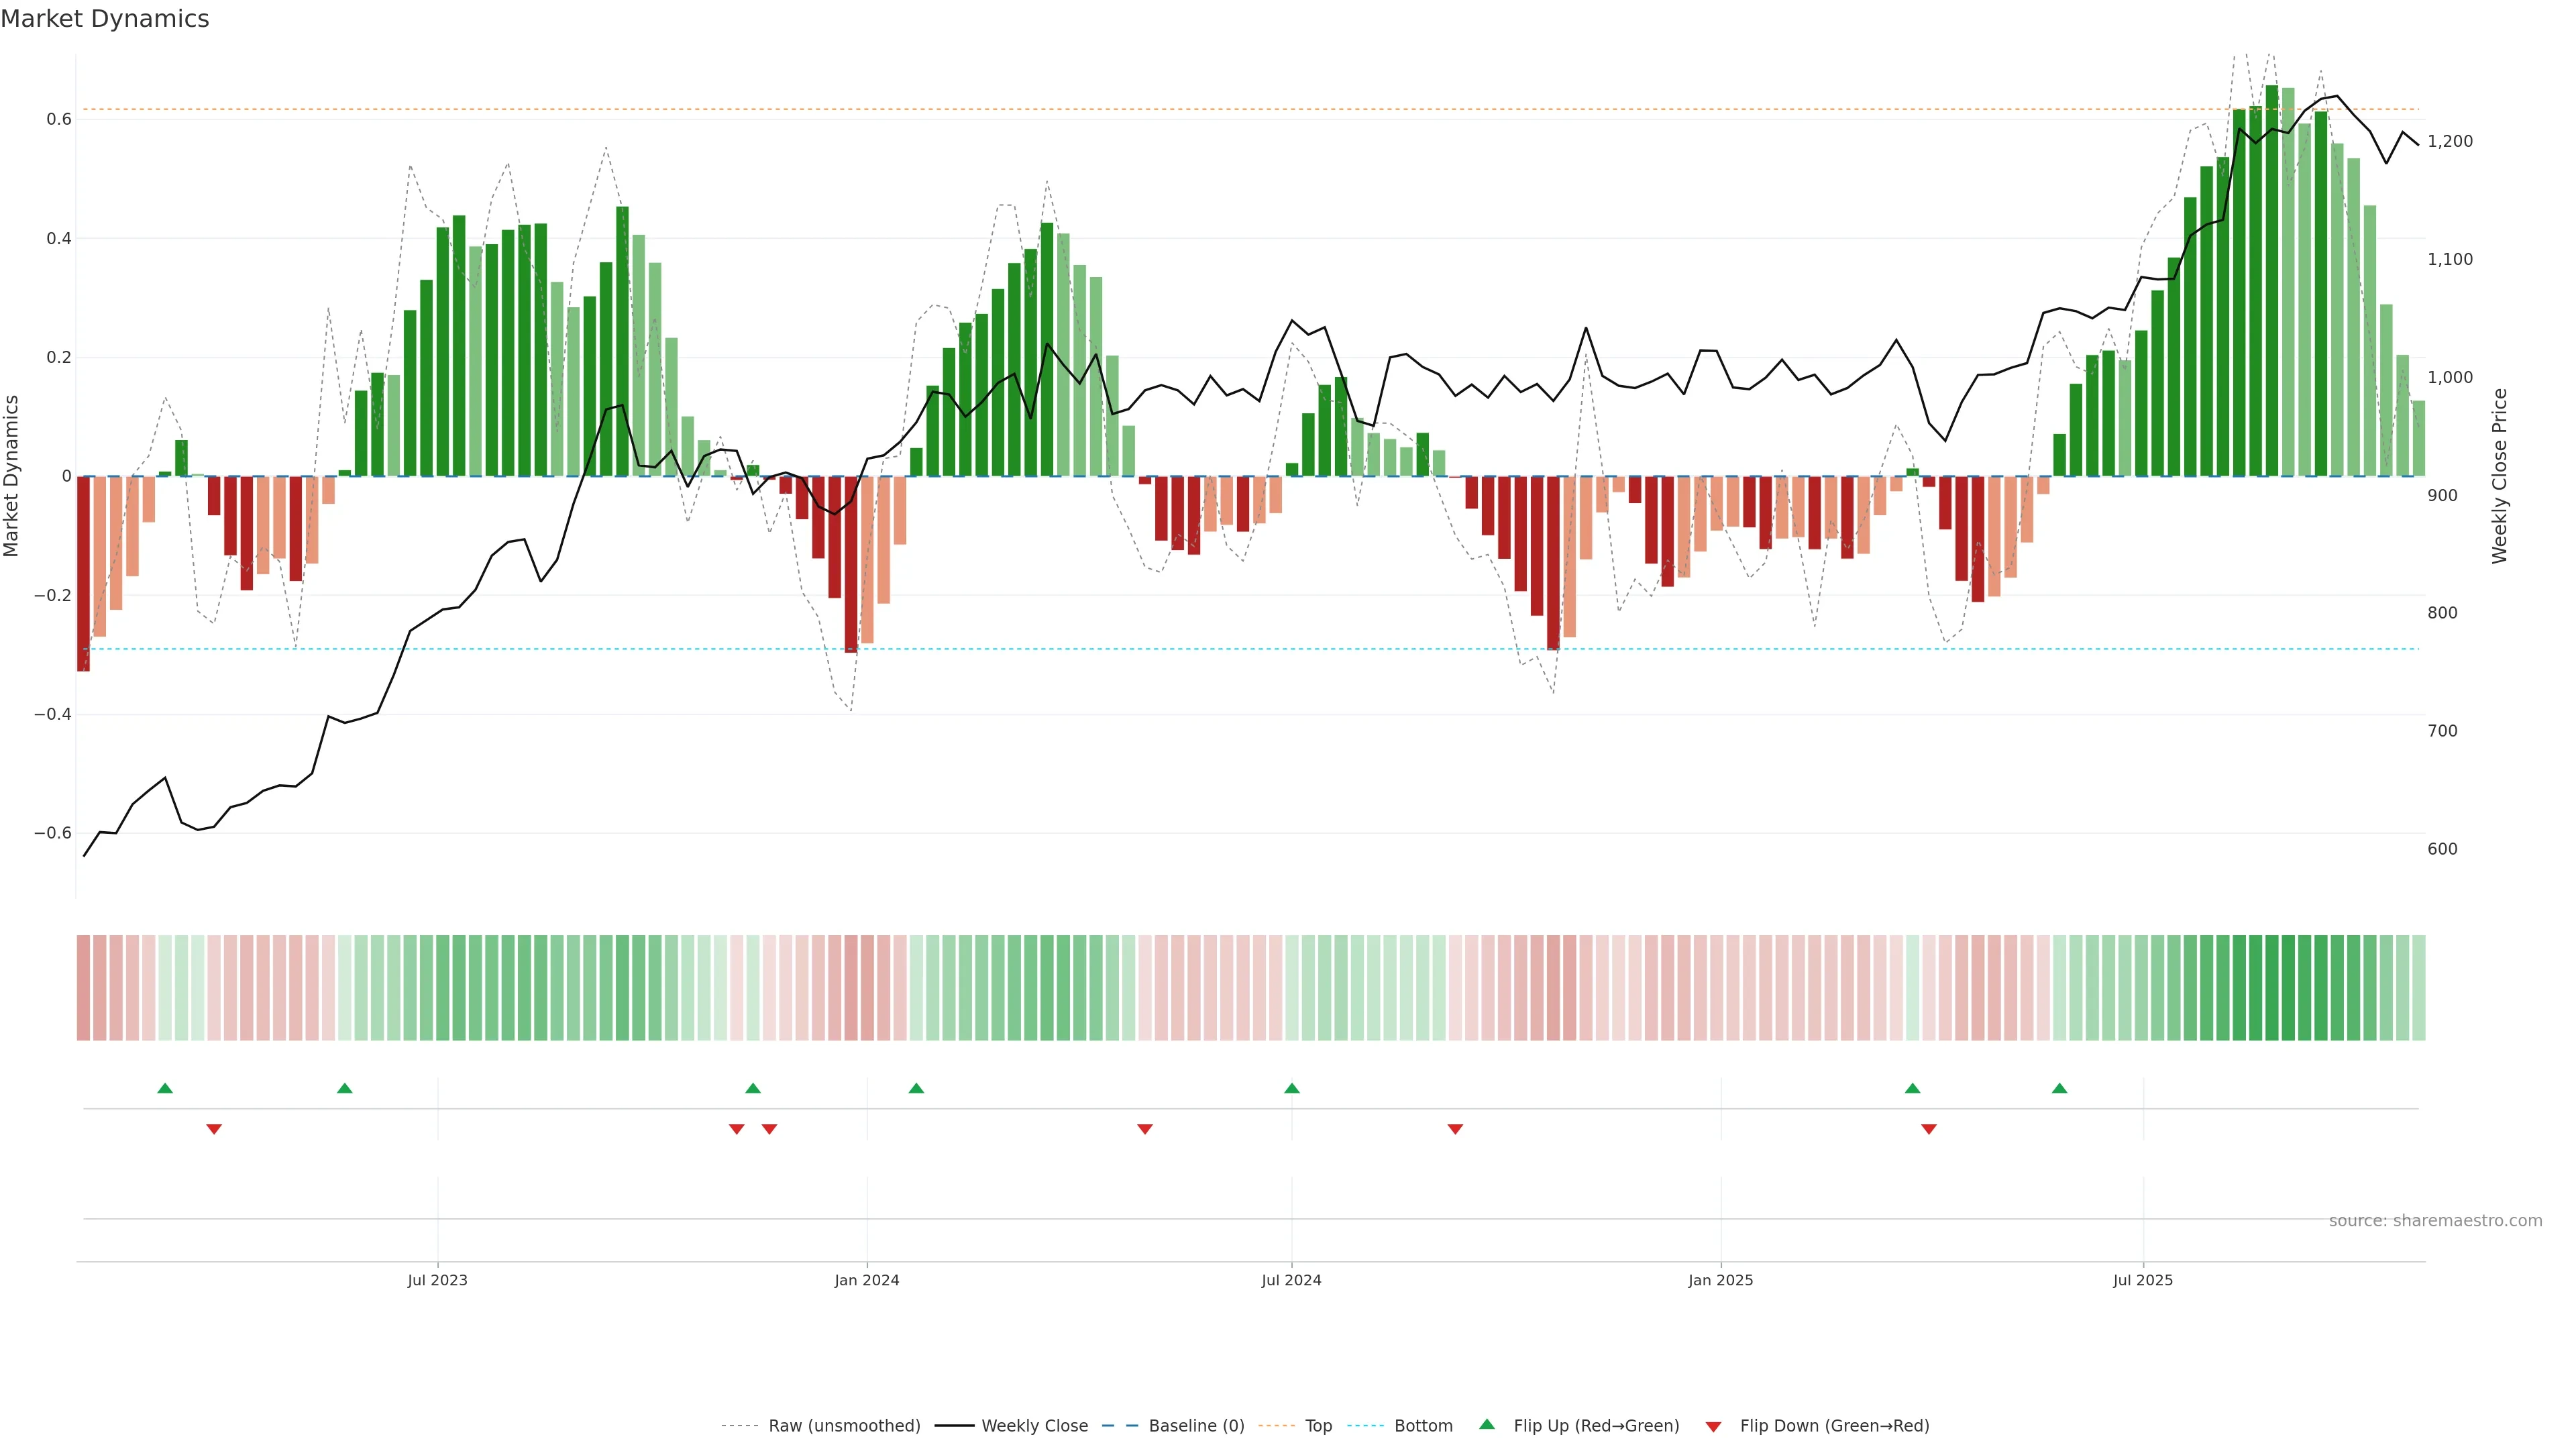The width and height of the screenshot is (2576, 1449).
Task: Click the source: sharemaestro.com text
Action: tap(2435, 1221)
